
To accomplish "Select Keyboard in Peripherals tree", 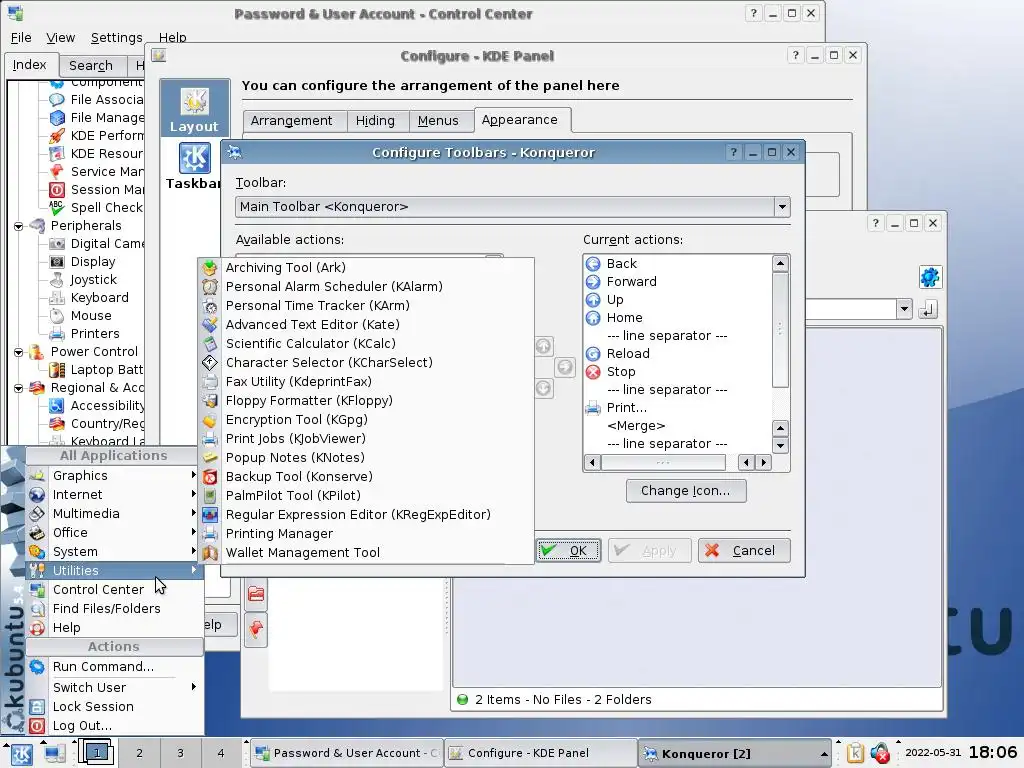I will (99, 298).
